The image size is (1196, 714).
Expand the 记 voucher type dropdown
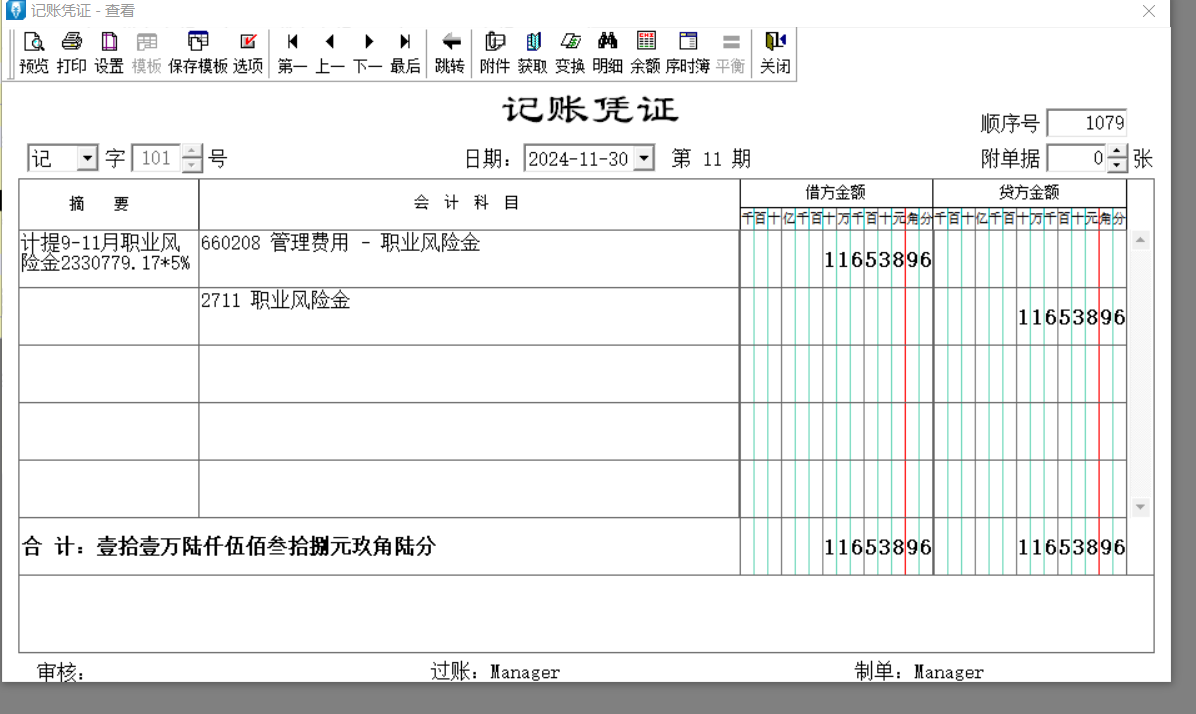[x=87, y=159]
